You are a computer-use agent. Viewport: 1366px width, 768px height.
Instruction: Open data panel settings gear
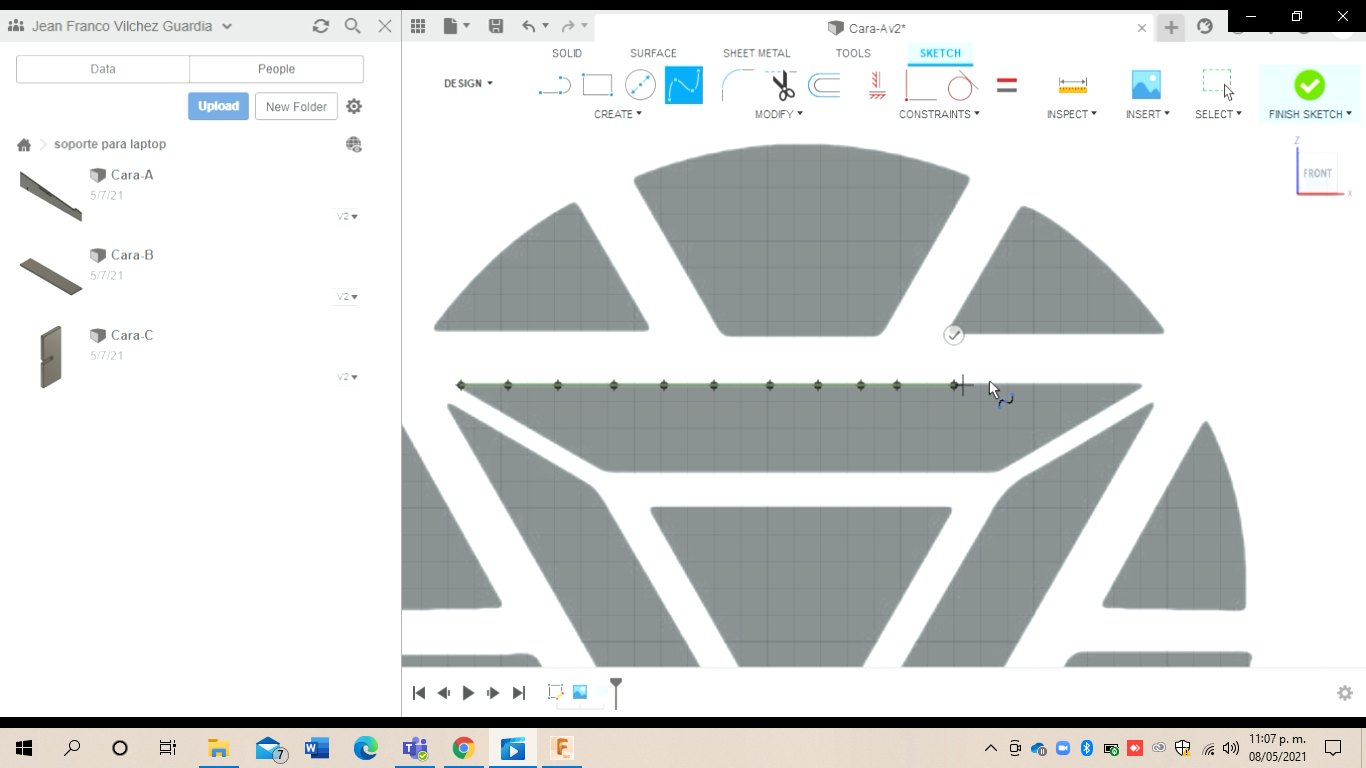click(354, 106)
